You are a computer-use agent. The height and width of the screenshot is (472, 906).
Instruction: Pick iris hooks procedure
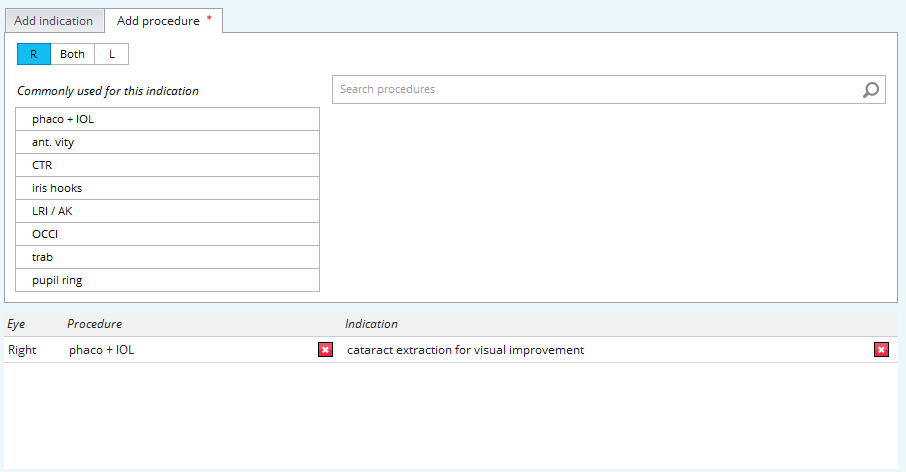pyautogui.click(x=168, y=188)
